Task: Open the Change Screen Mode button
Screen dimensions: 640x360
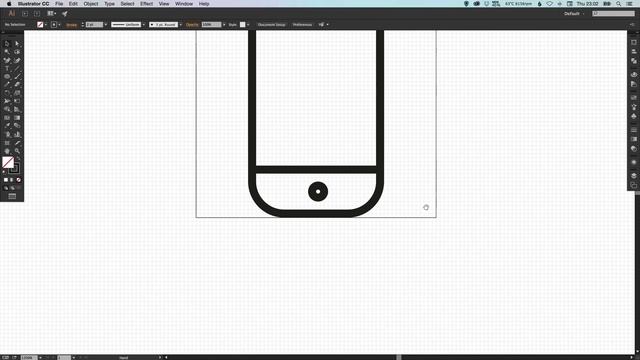Action: (12, 196)
